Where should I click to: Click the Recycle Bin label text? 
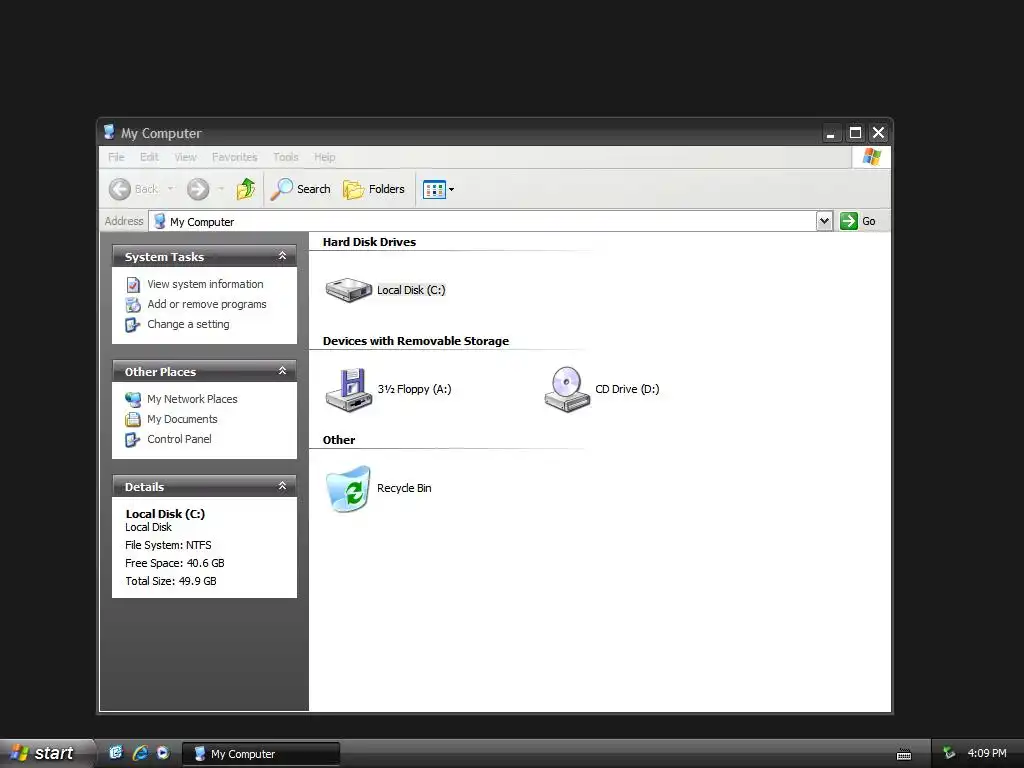[404, 488]
